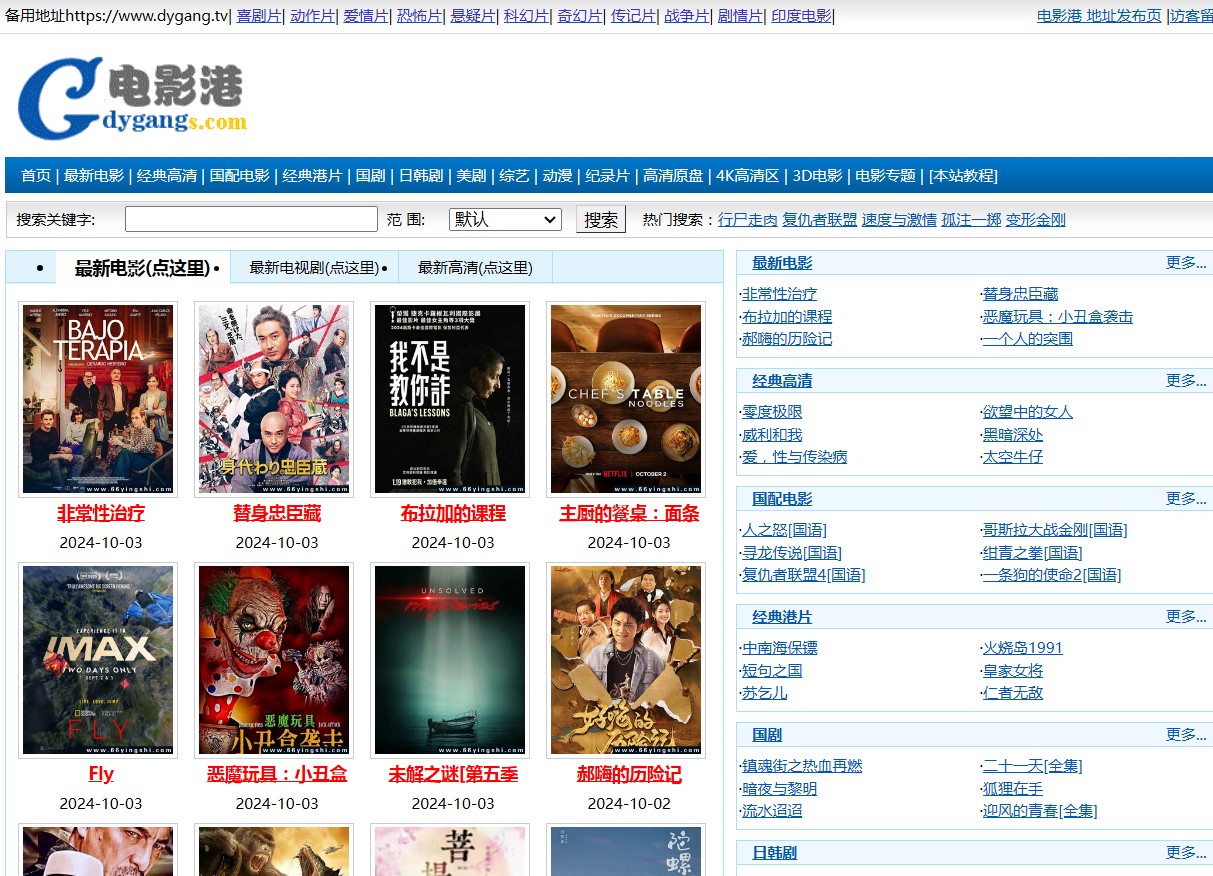The height and width of the screenshot is (876, 1213).
Task: Open the 国剧 sidebar section heading
Action: 767,735
